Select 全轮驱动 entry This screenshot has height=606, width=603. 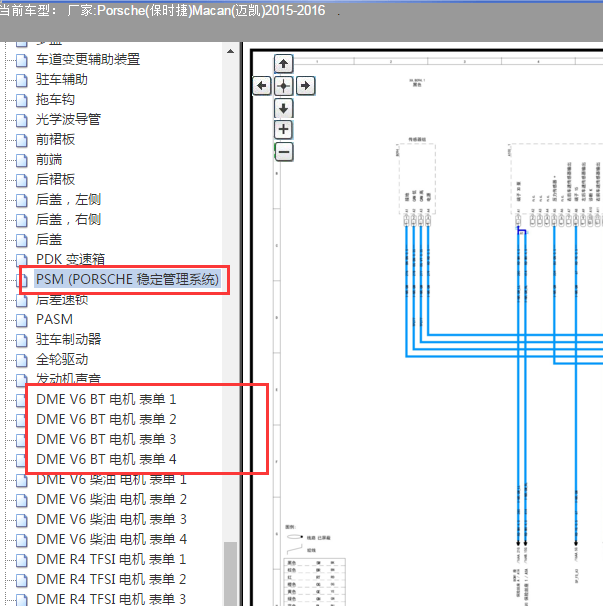pyautogui.click(x=62, y=359)
